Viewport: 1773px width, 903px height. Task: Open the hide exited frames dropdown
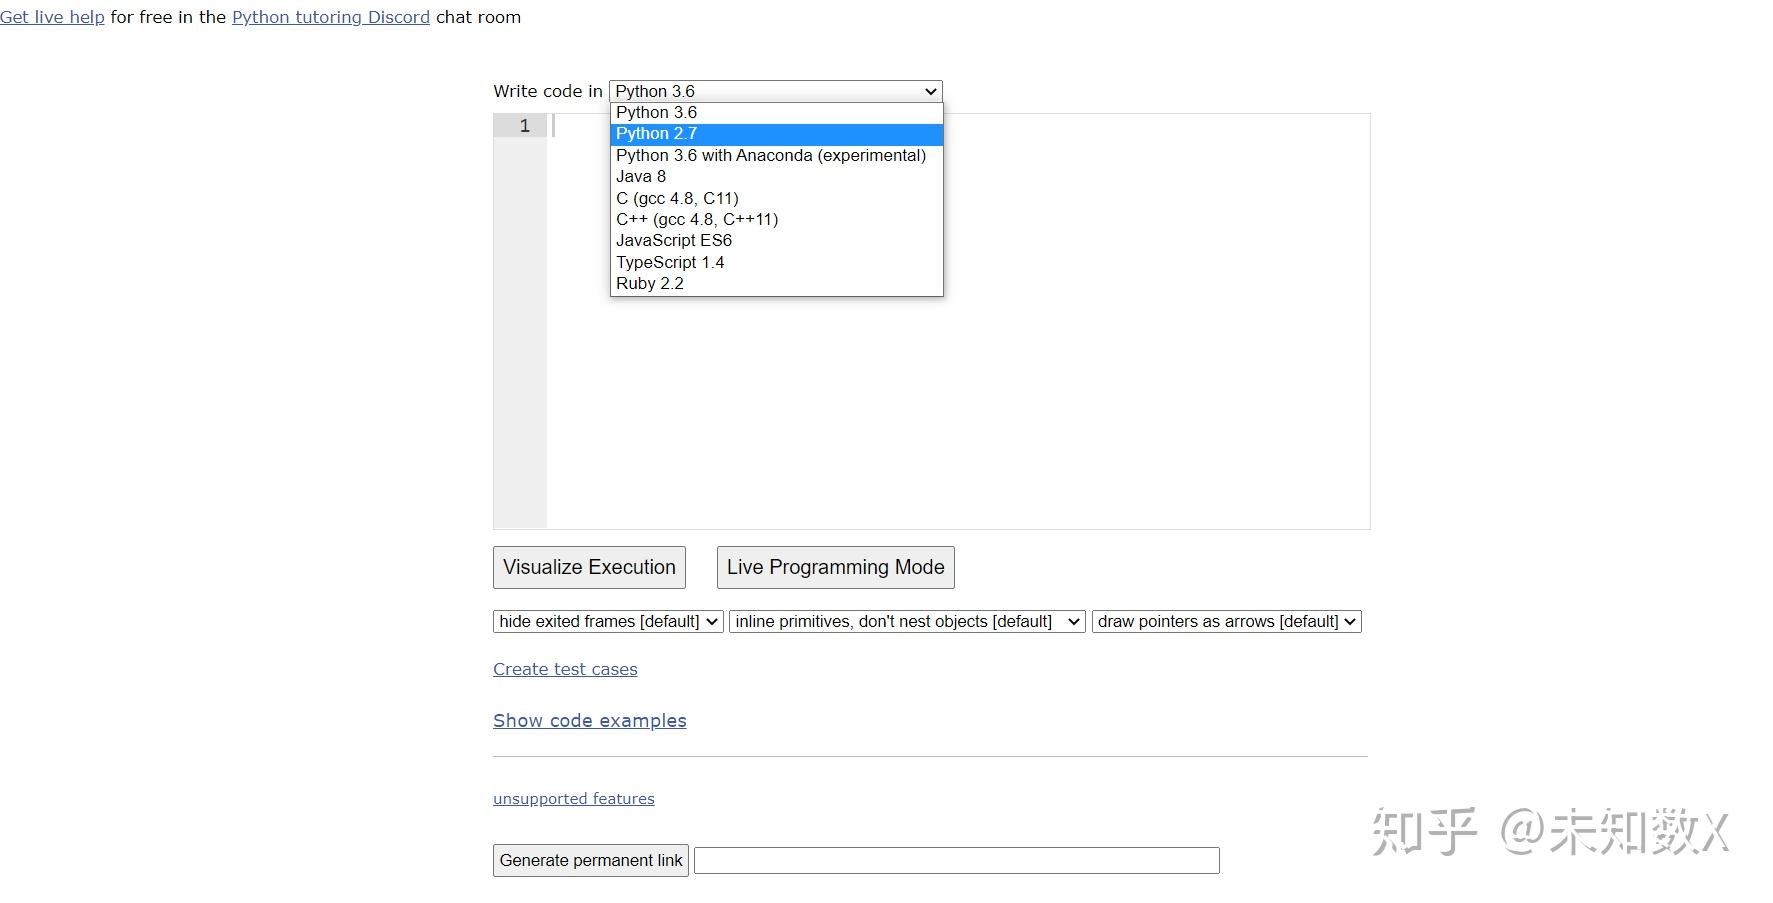click(x=608, y=621)
